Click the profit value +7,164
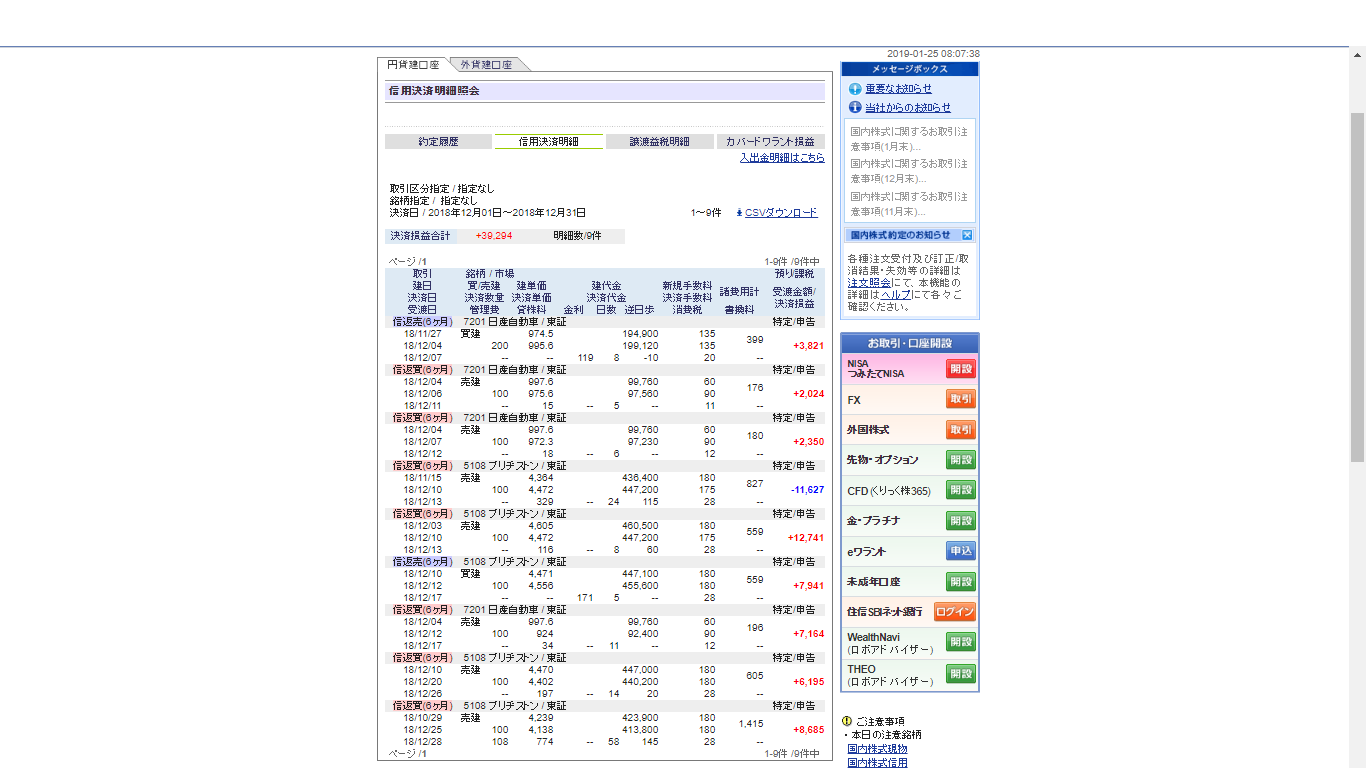 coord(808,634)
